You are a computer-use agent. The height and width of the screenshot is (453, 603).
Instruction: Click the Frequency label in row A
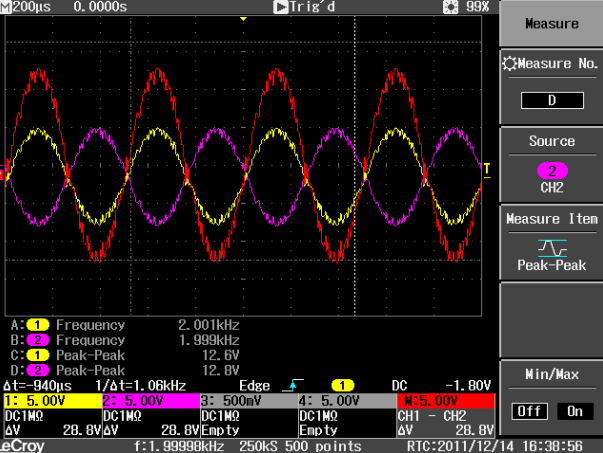[90, 325]
